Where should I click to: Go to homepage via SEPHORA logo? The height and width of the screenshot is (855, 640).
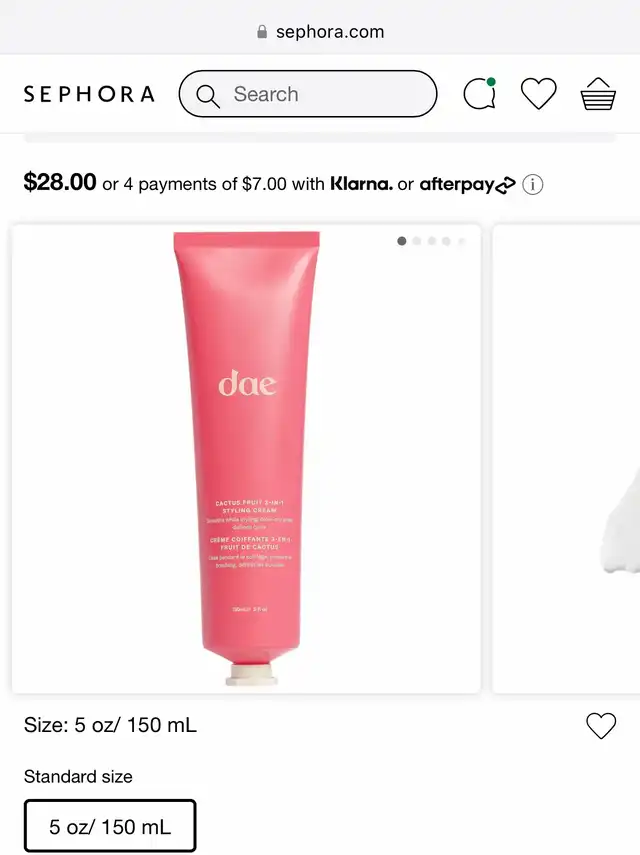tap(89, 94)
